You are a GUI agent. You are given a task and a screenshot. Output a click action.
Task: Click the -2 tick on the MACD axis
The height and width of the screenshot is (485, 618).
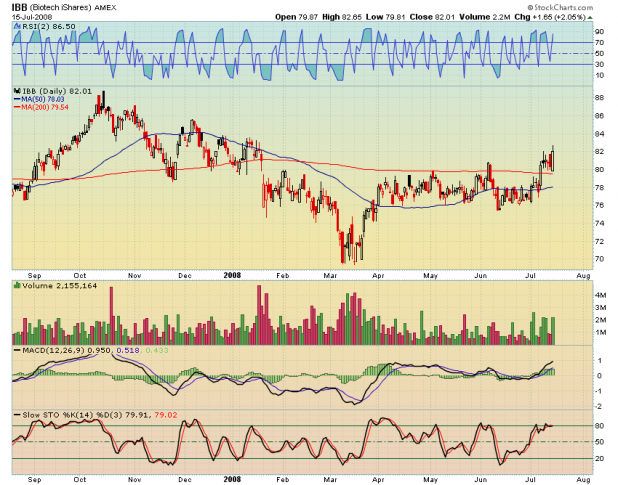[599, 406]
